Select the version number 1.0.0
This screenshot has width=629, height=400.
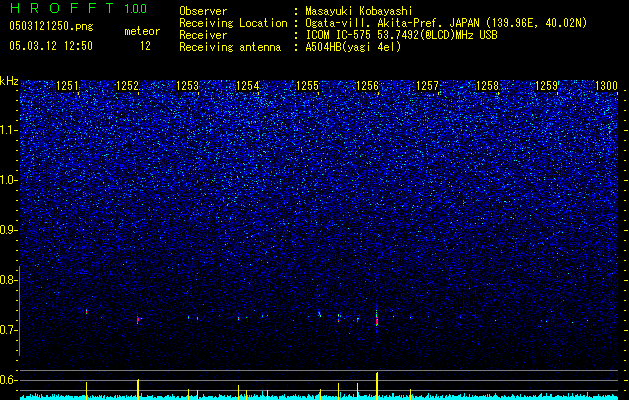coord(135,9)
